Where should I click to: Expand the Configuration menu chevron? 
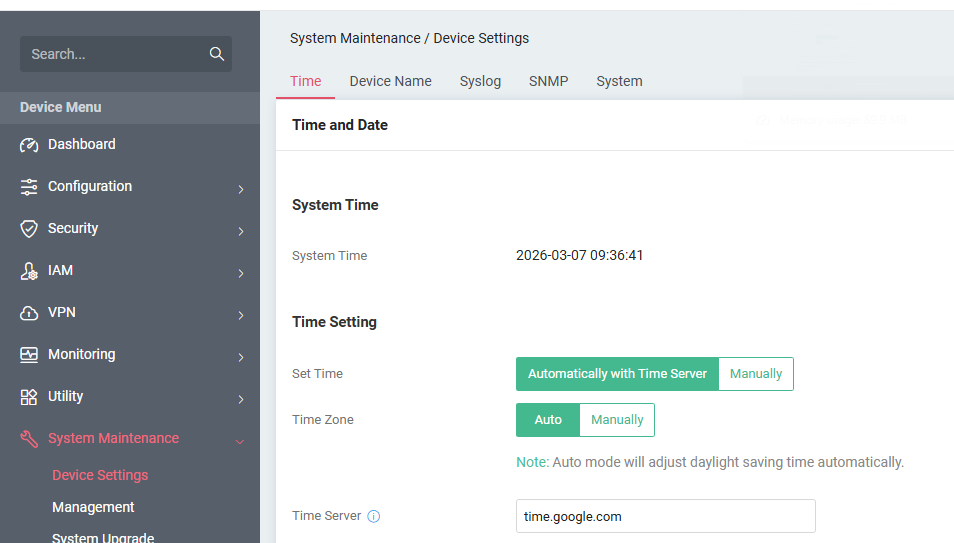click(x=241, y=189)
